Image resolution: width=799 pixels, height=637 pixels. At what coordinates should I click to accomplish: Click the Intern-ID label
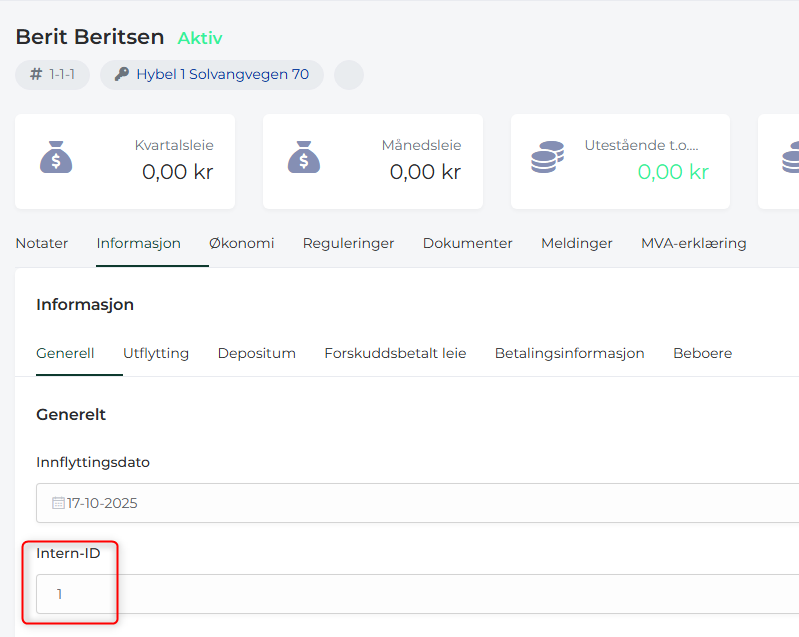[68, 553]
